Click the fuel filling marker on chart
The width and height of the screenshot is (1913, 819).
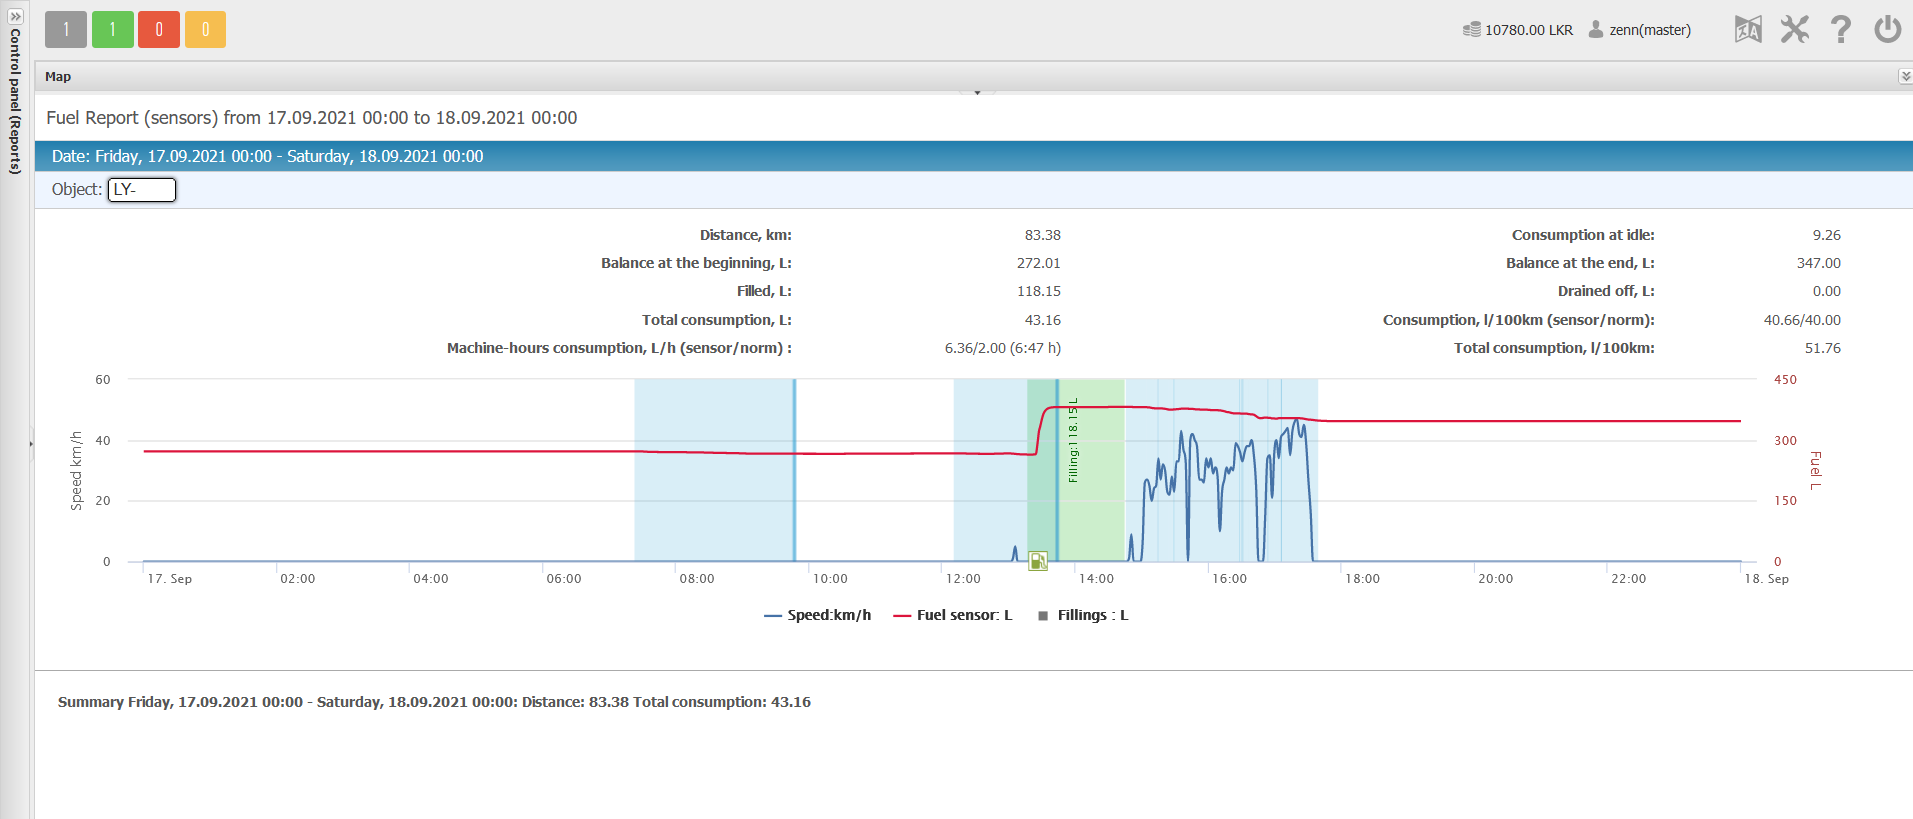pos(1038,561)
